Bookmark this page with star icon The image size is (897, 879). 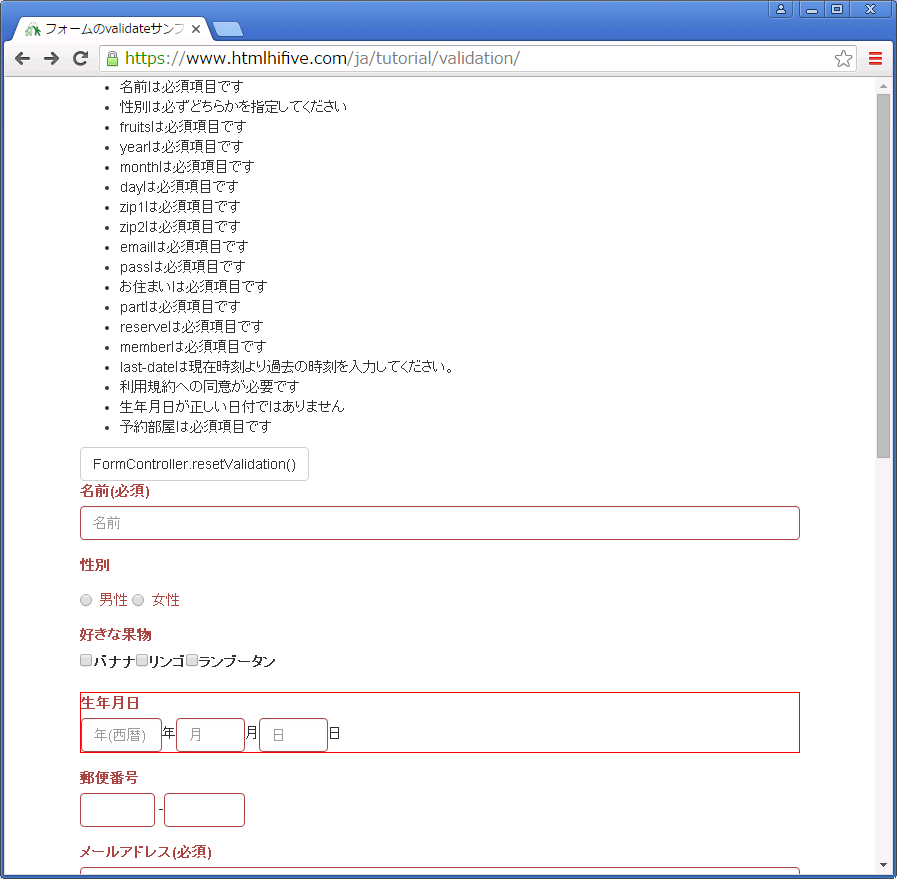pyautogui.click(x=843, y=59)
